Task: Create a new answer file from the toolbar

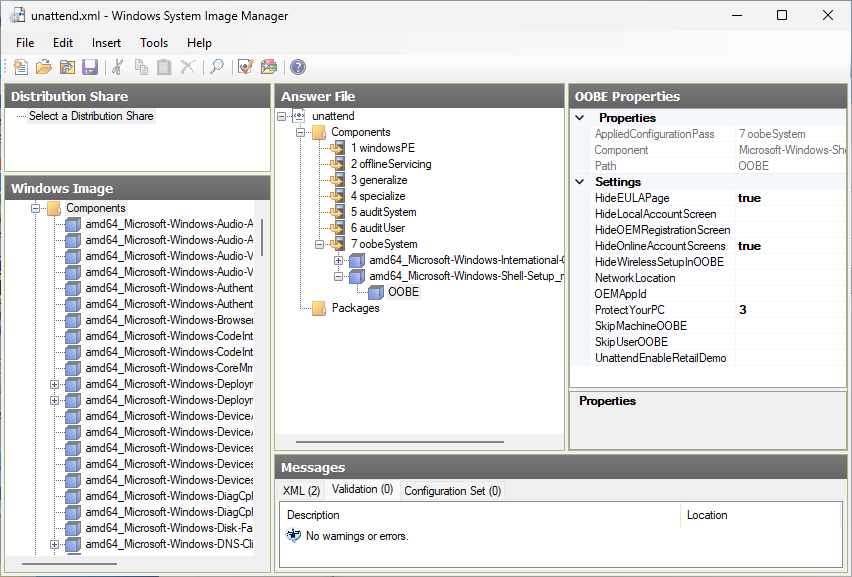Action: pyautogui.click(x=21, y=67)
